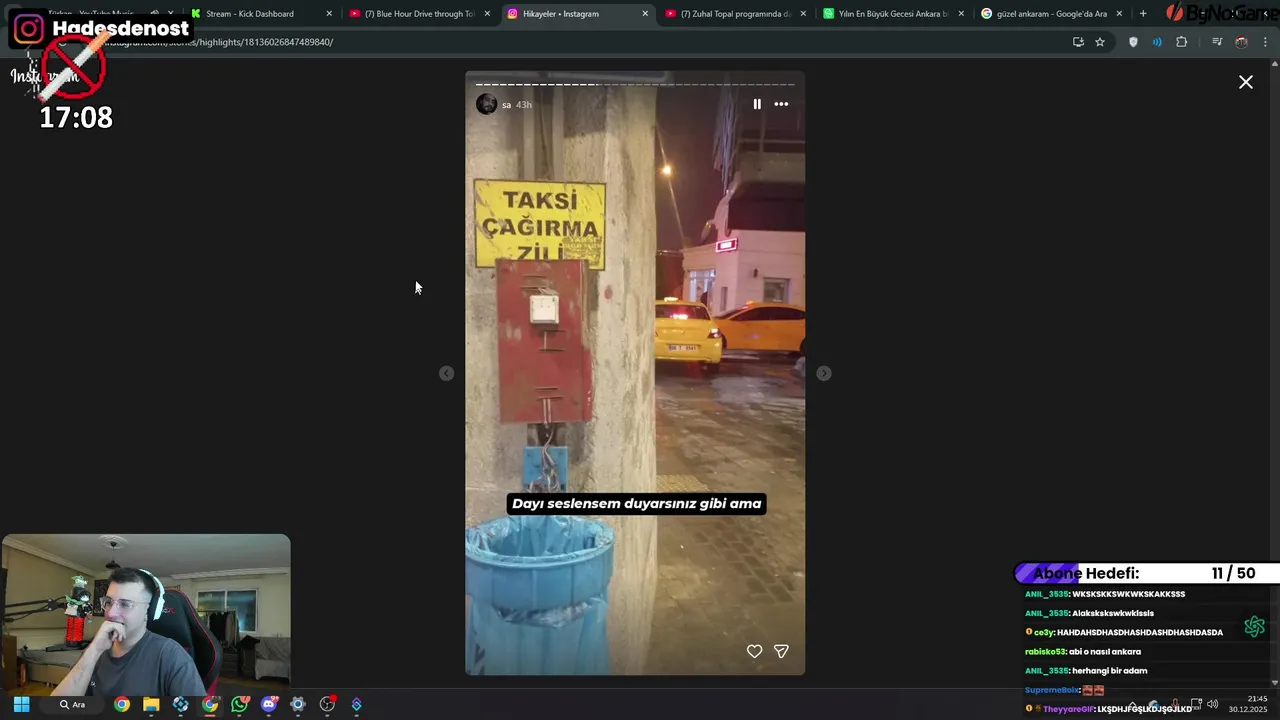Screen dimensions: 1280x720
Task: Switch to the Zuhal Topal YouTube tab
Action: [x=735, y=14]
